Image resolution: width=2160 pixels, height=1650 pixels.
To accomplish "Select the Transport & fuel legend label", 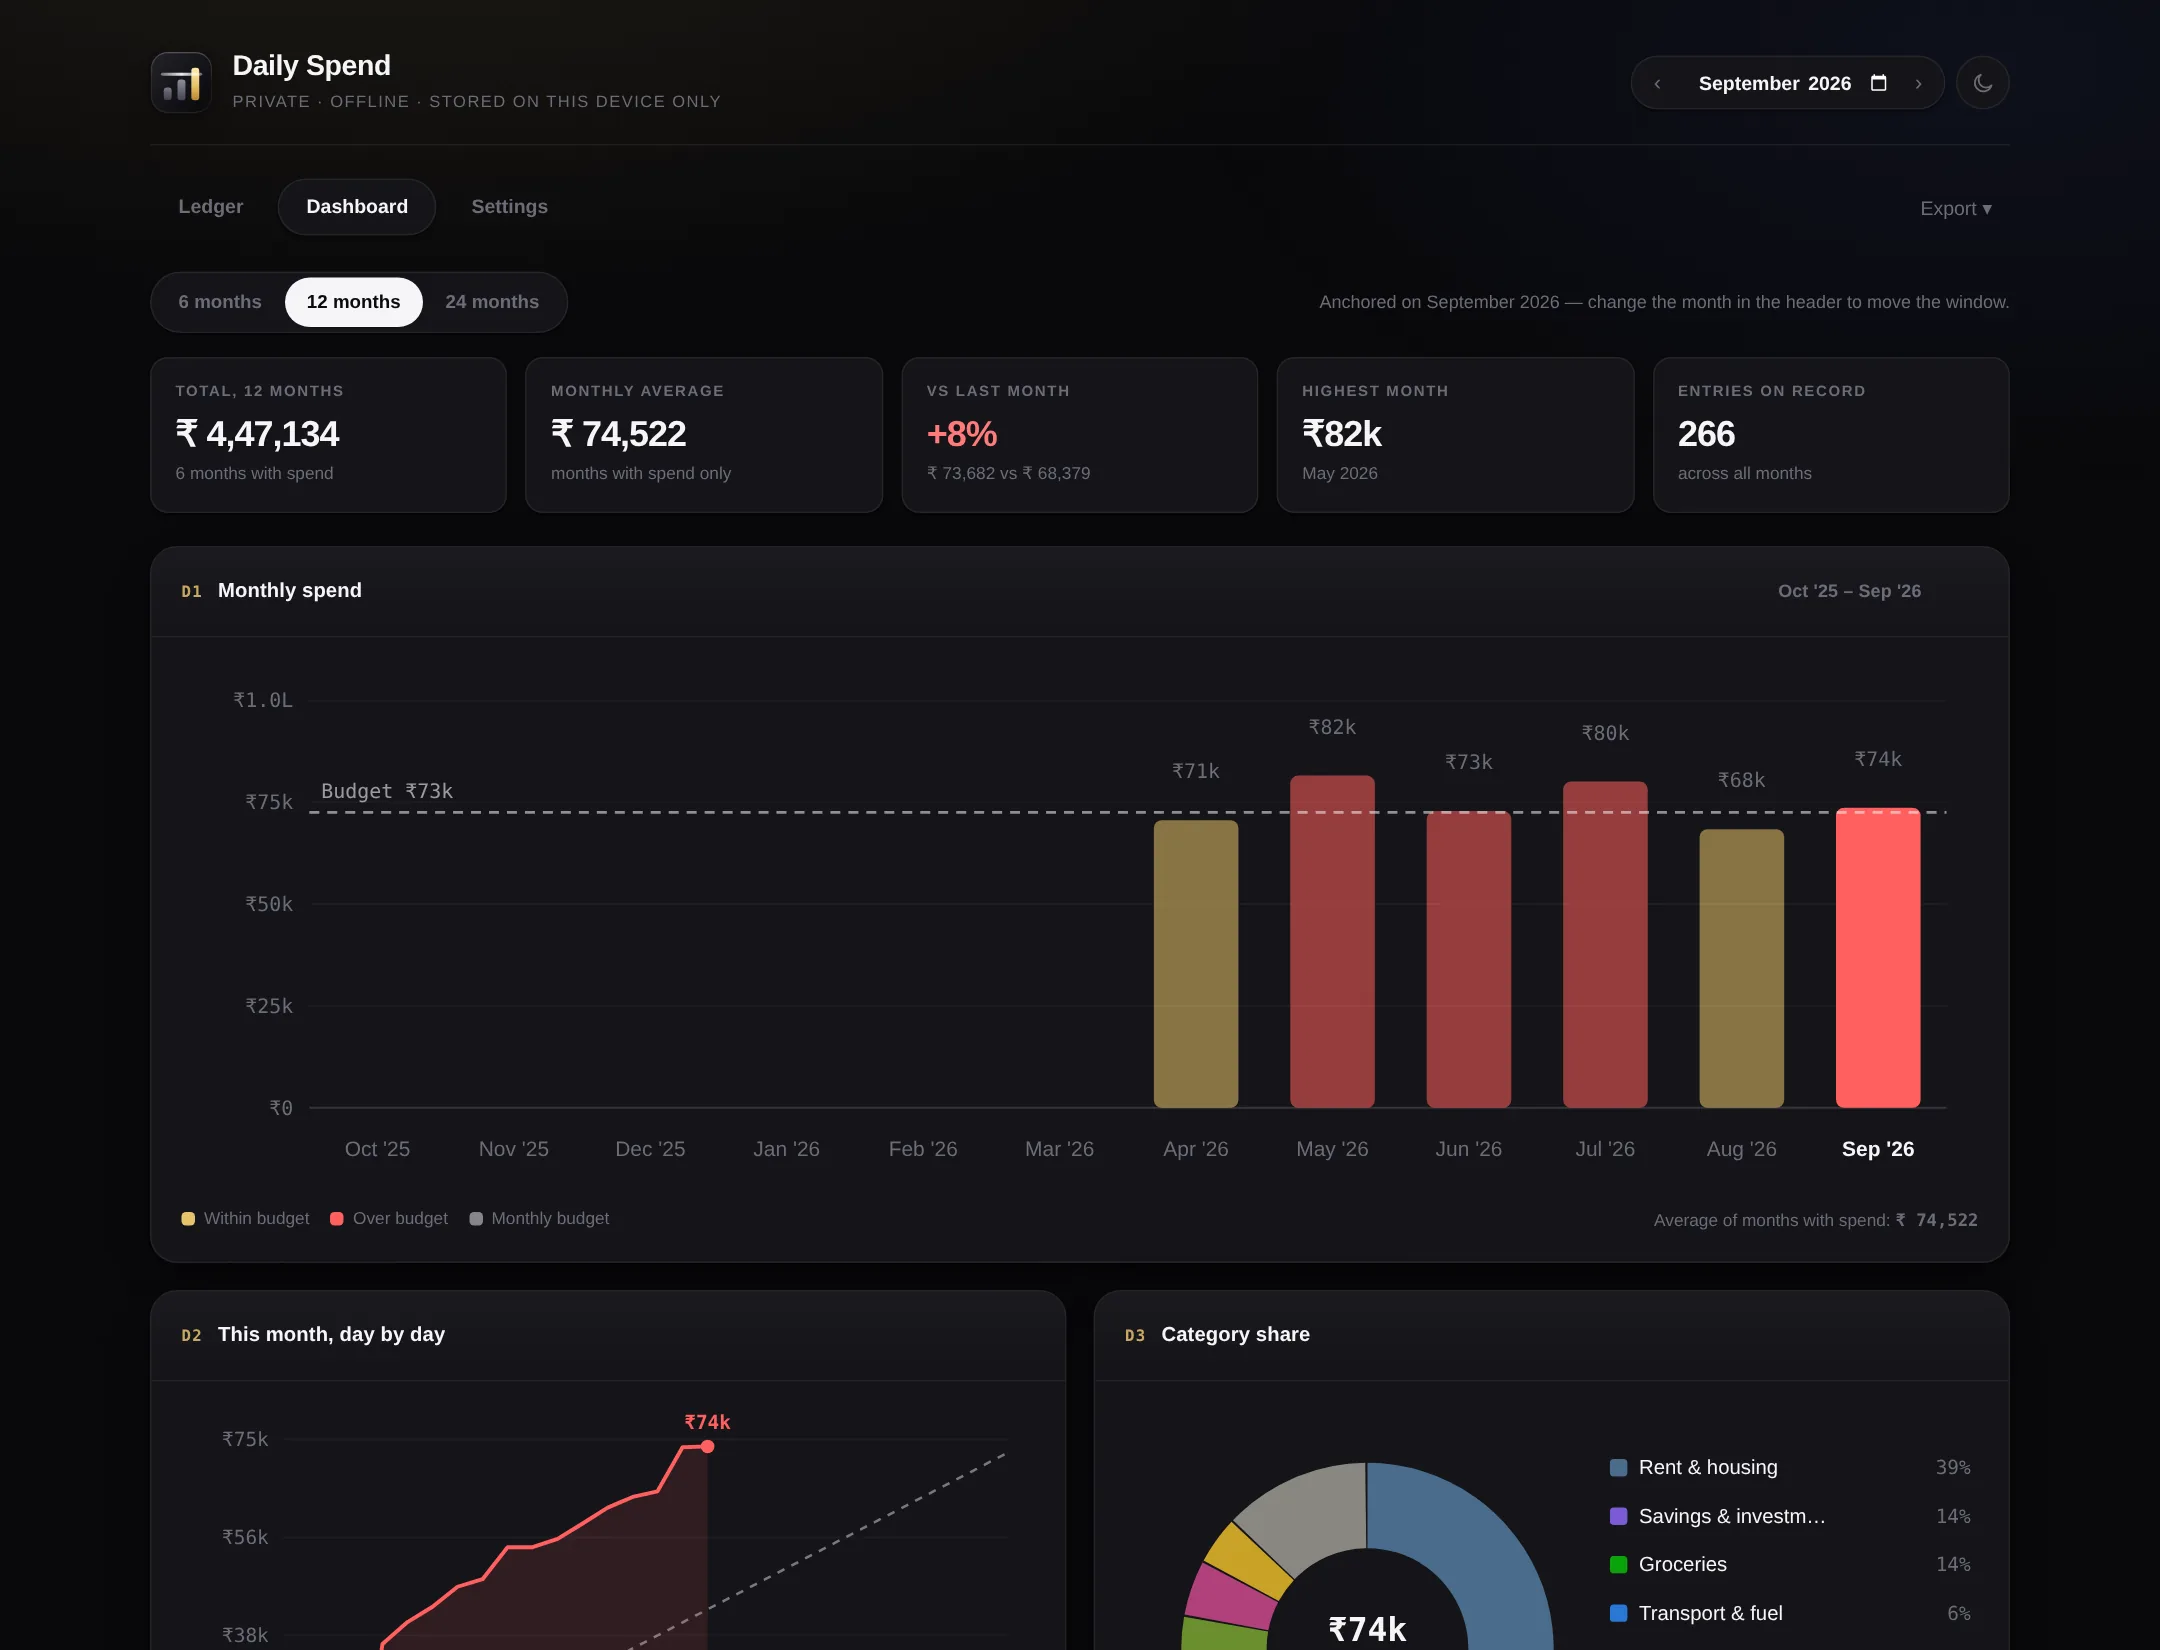I will pos(1711,1613).
